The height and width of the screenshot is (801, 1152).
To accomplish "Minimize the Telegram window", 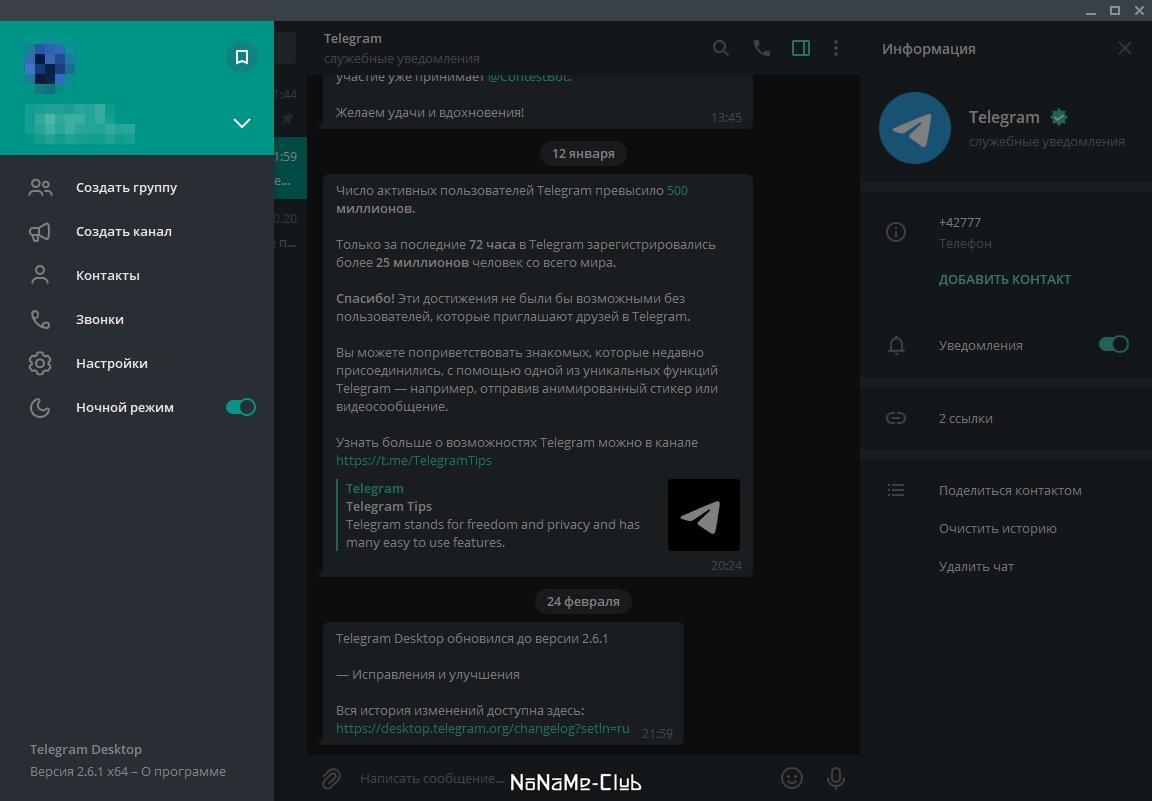I will pos(1091,10).
